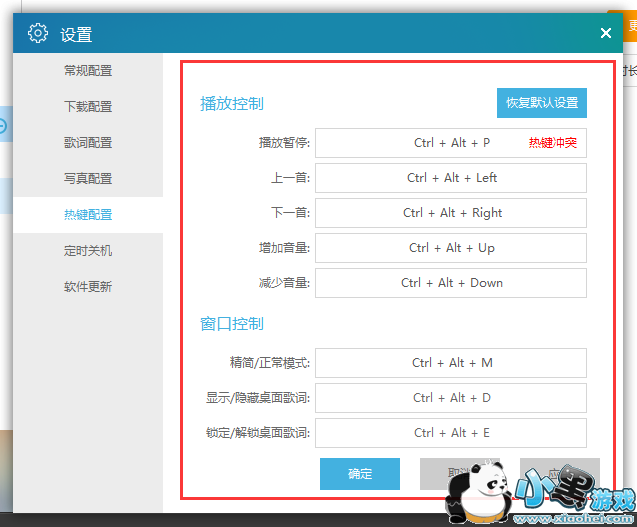Click the 播放控制 section heading
This screenshot has width=637, height=527.
(x=232, y=104)
